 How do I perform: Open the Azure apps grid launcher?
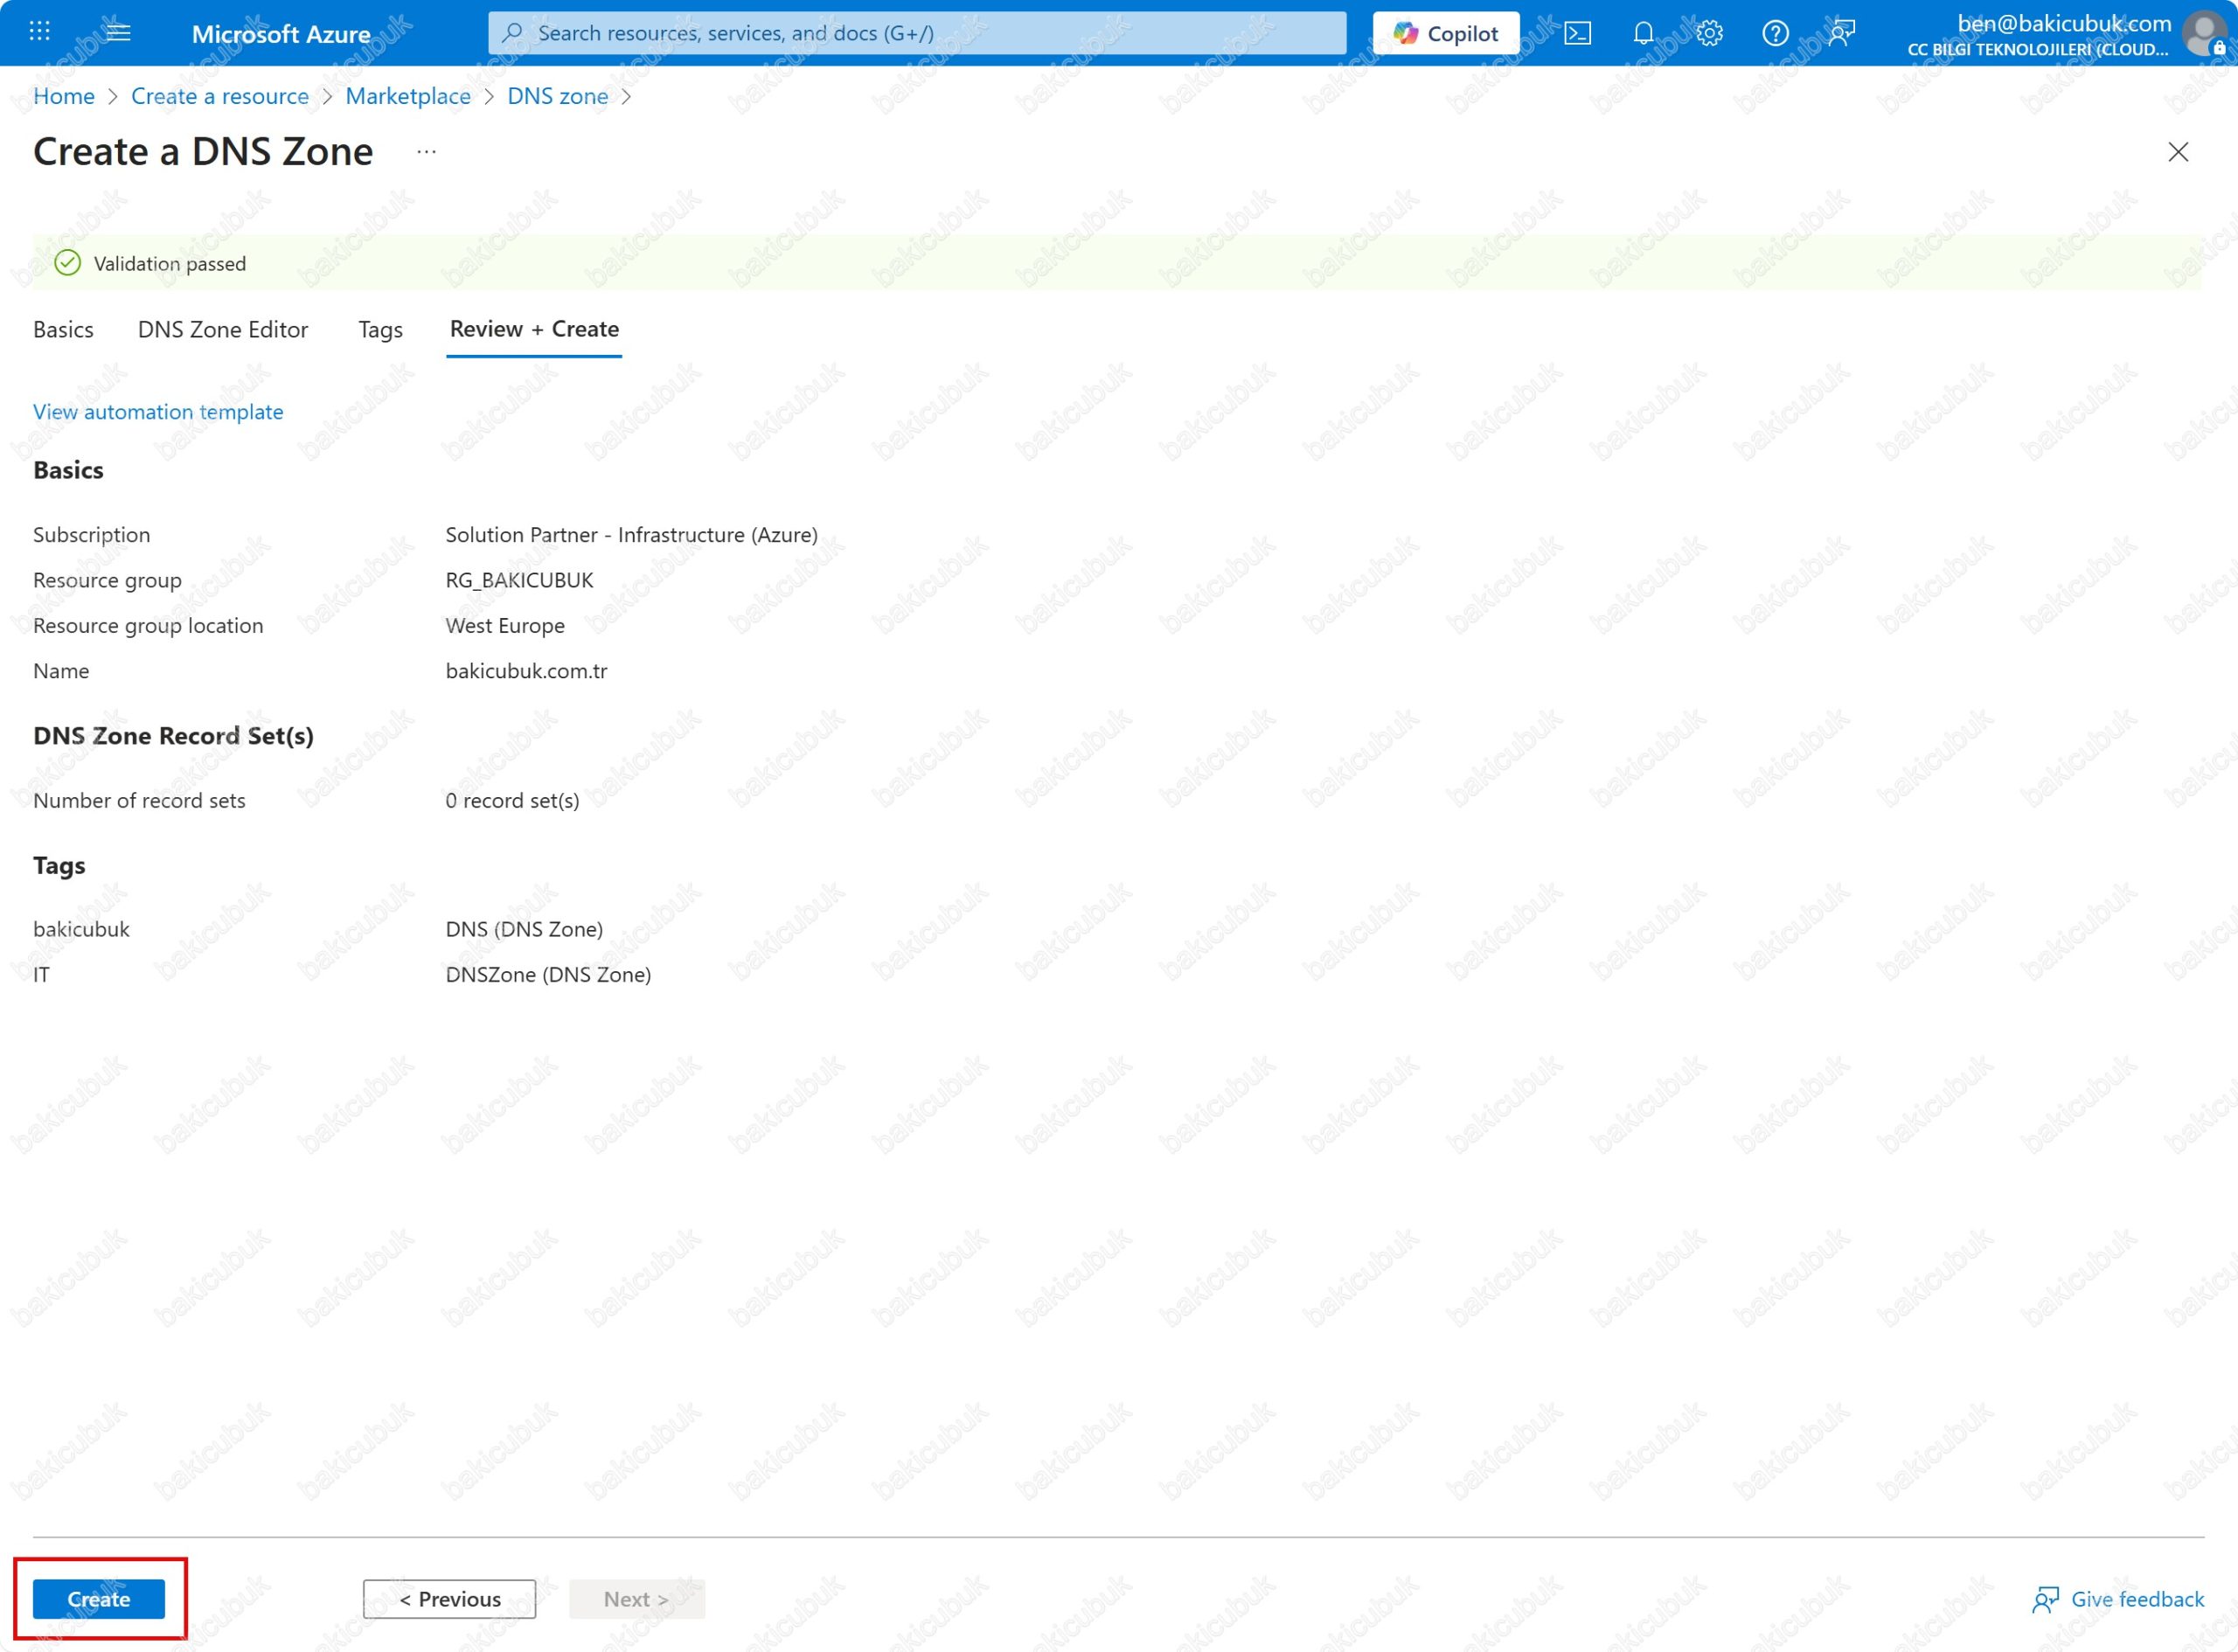[39, 32]
